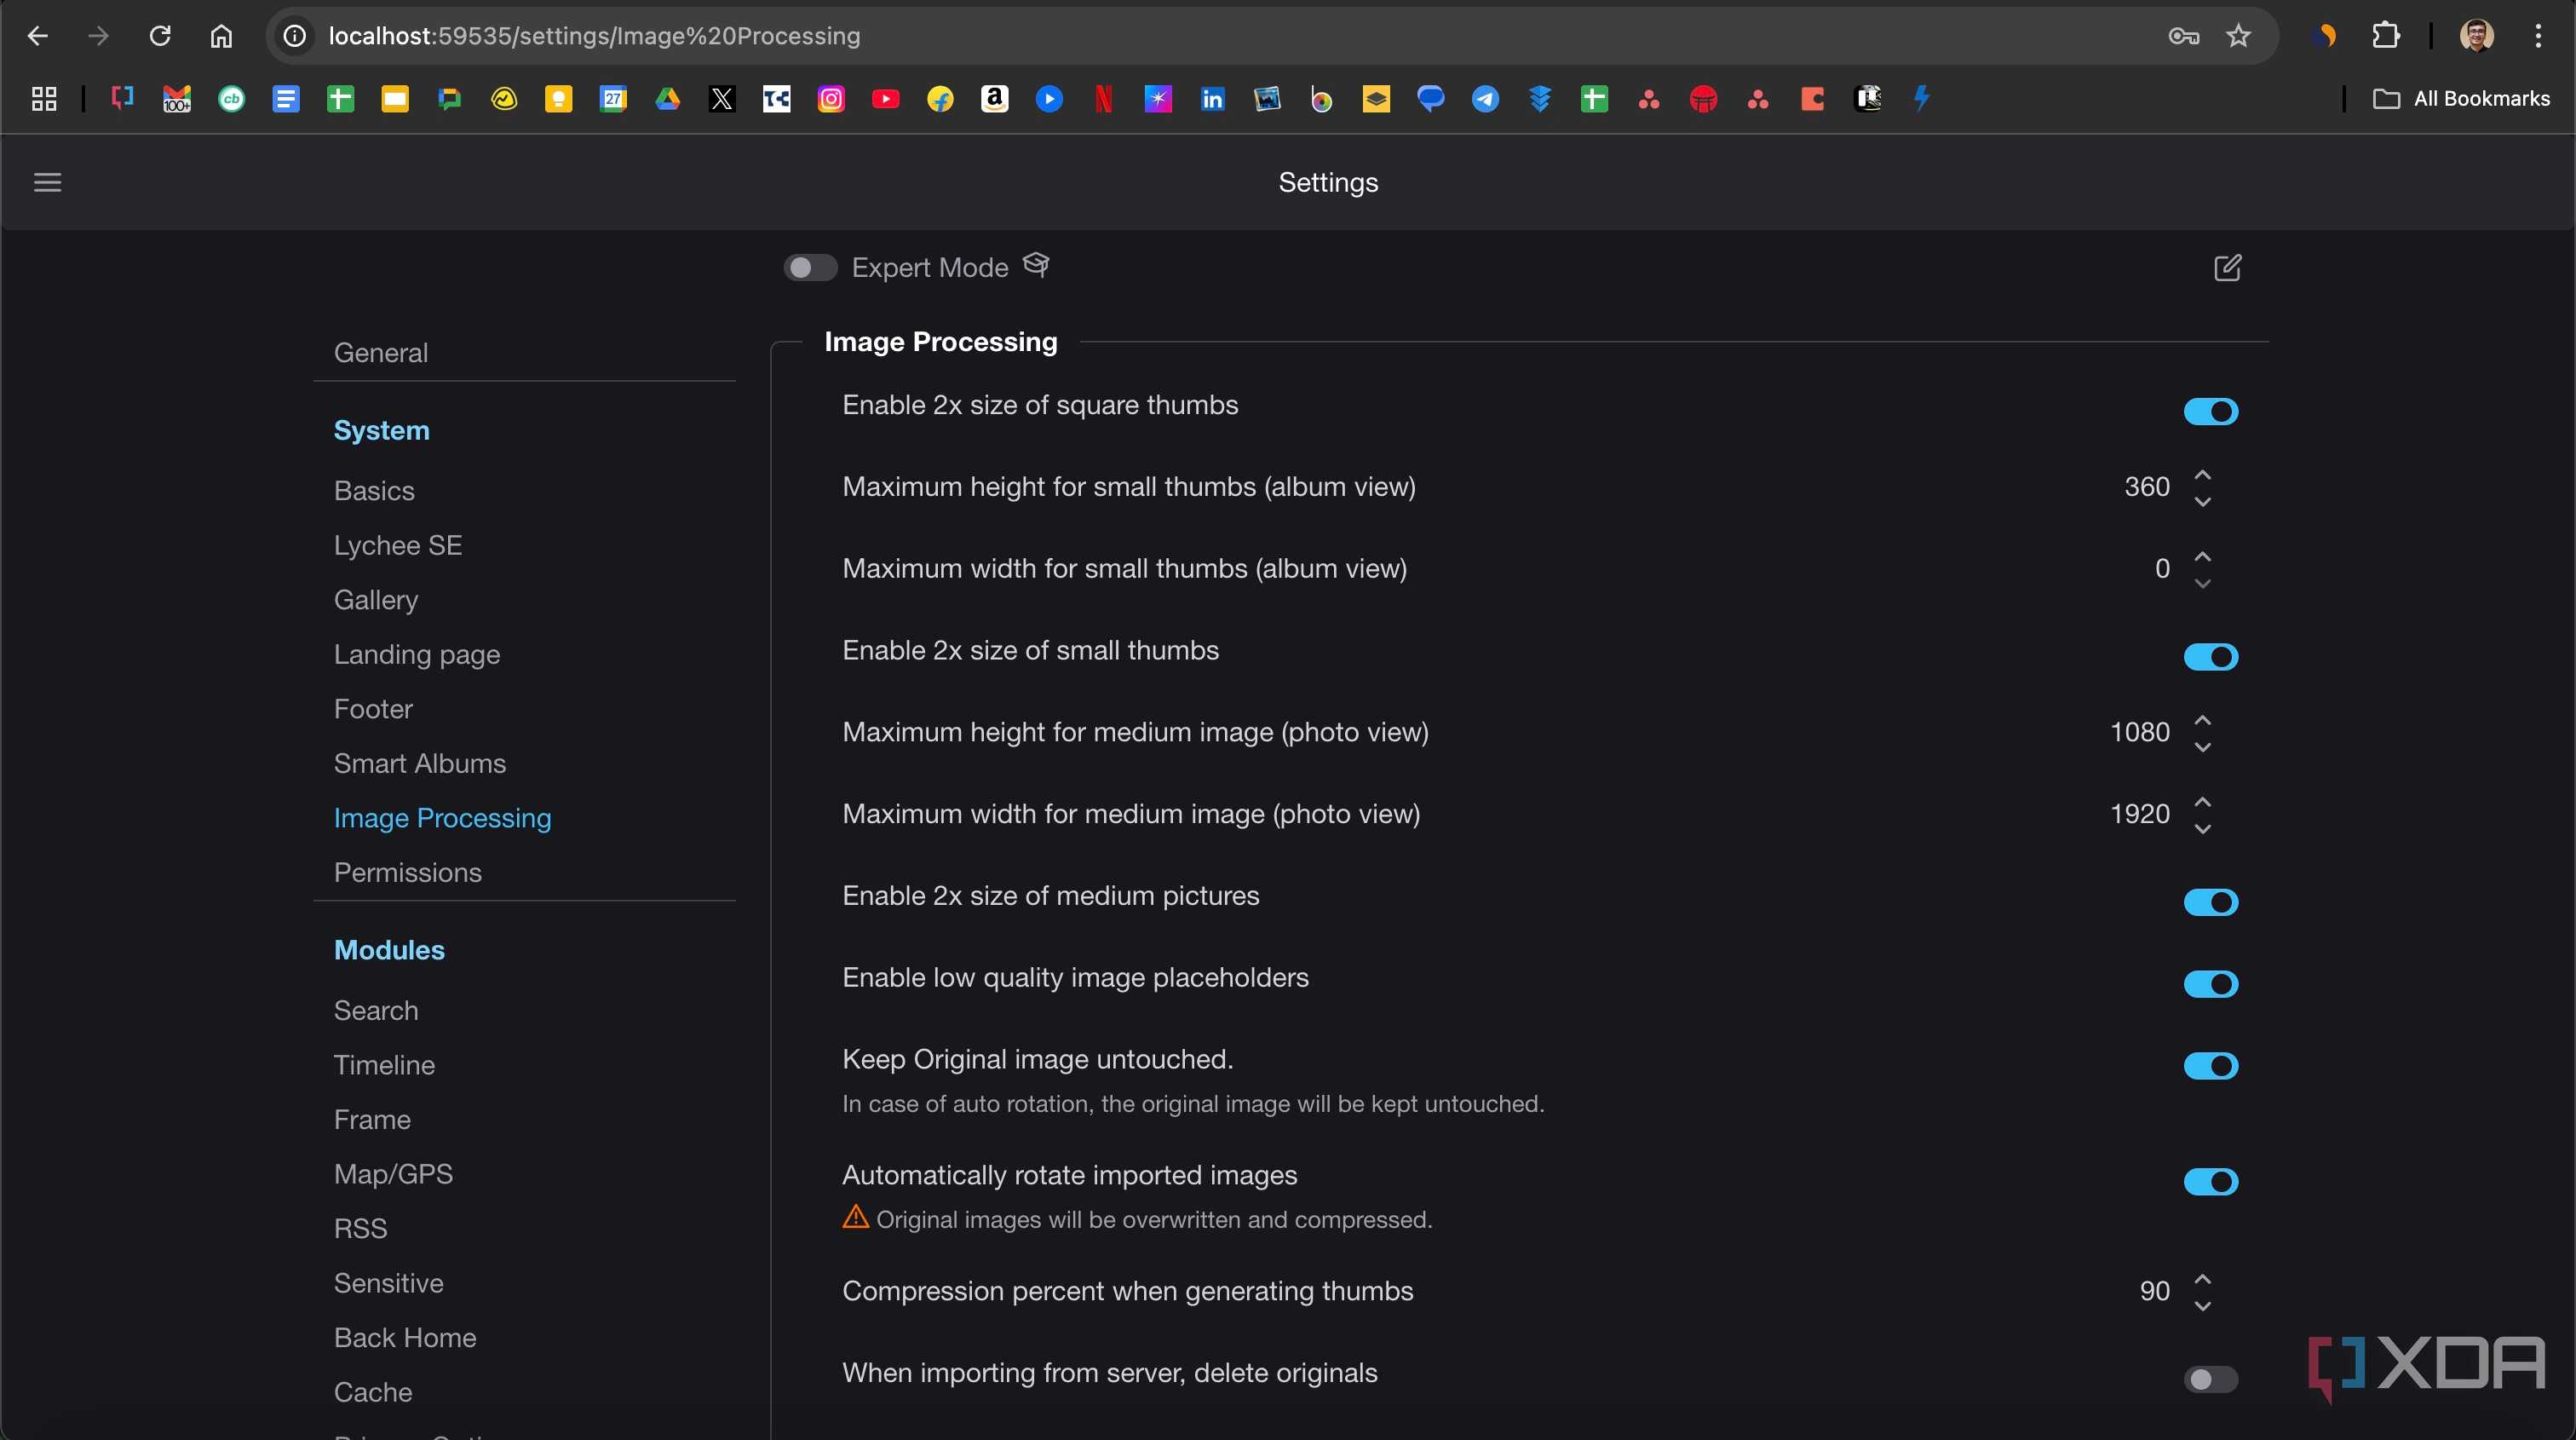The width and height of the screenshot is (2576, 1440).
Task: Toggle Expert Mode switch
Action: [810, 268]
